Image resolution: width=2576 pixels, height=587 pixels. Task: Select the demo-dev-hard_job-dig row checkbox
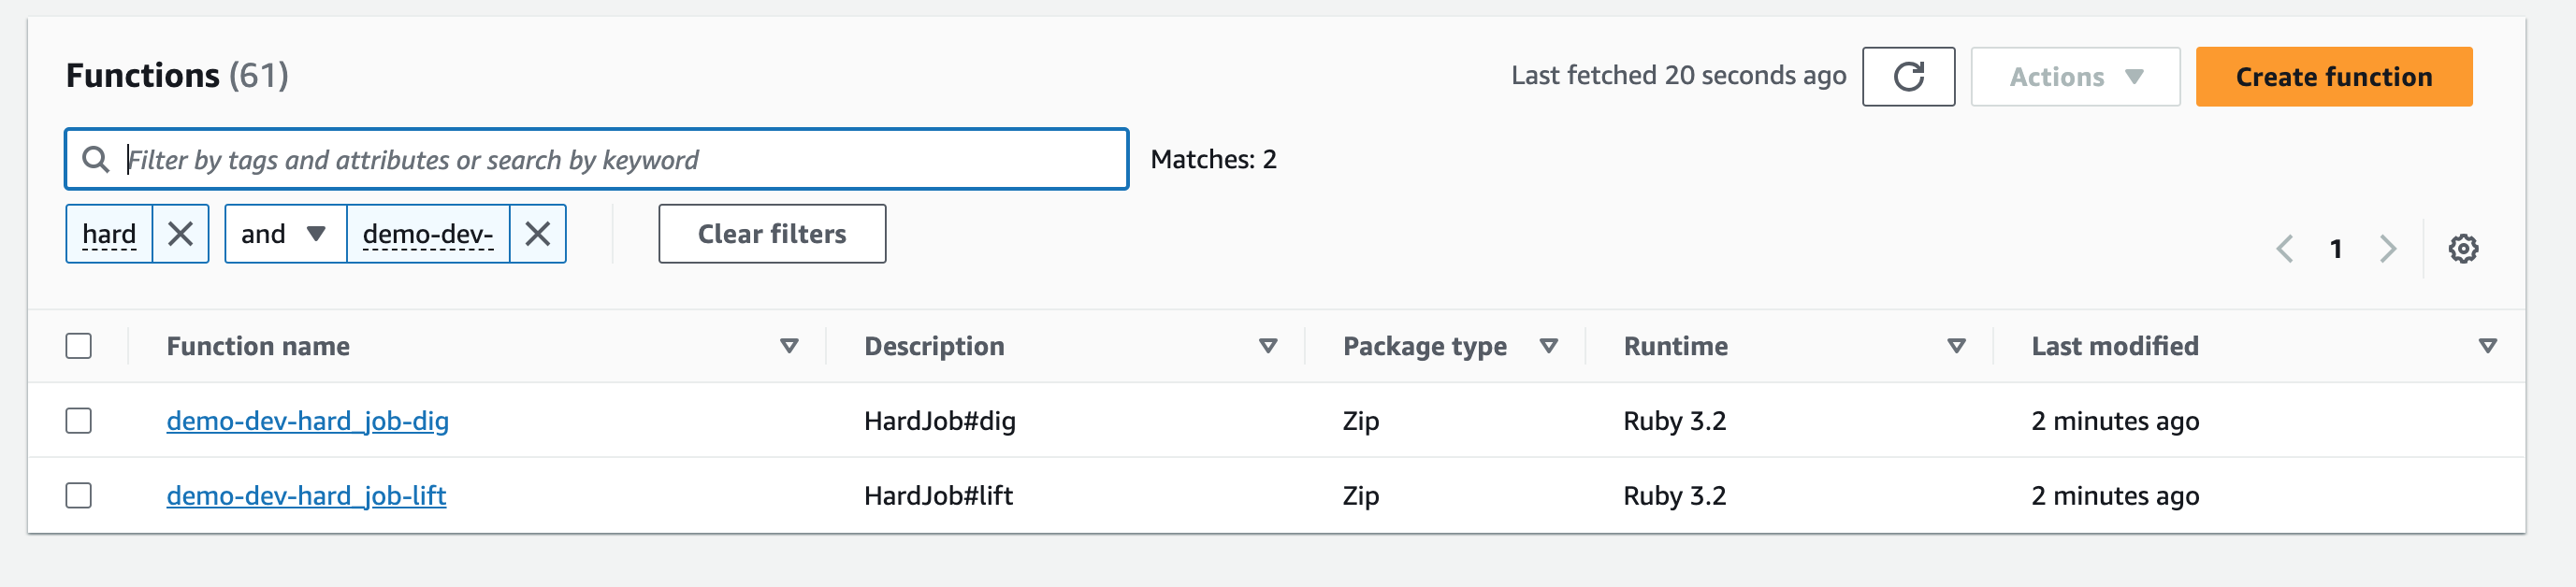[x=79, y=421]
